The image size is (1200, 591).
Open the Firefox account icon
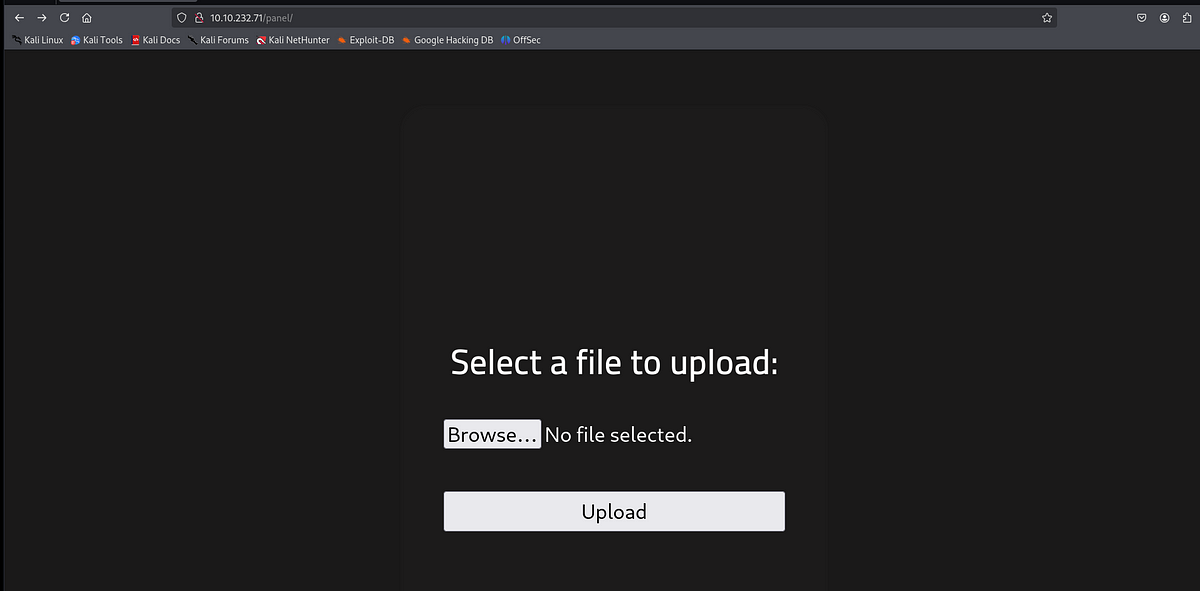[1165, 18]
